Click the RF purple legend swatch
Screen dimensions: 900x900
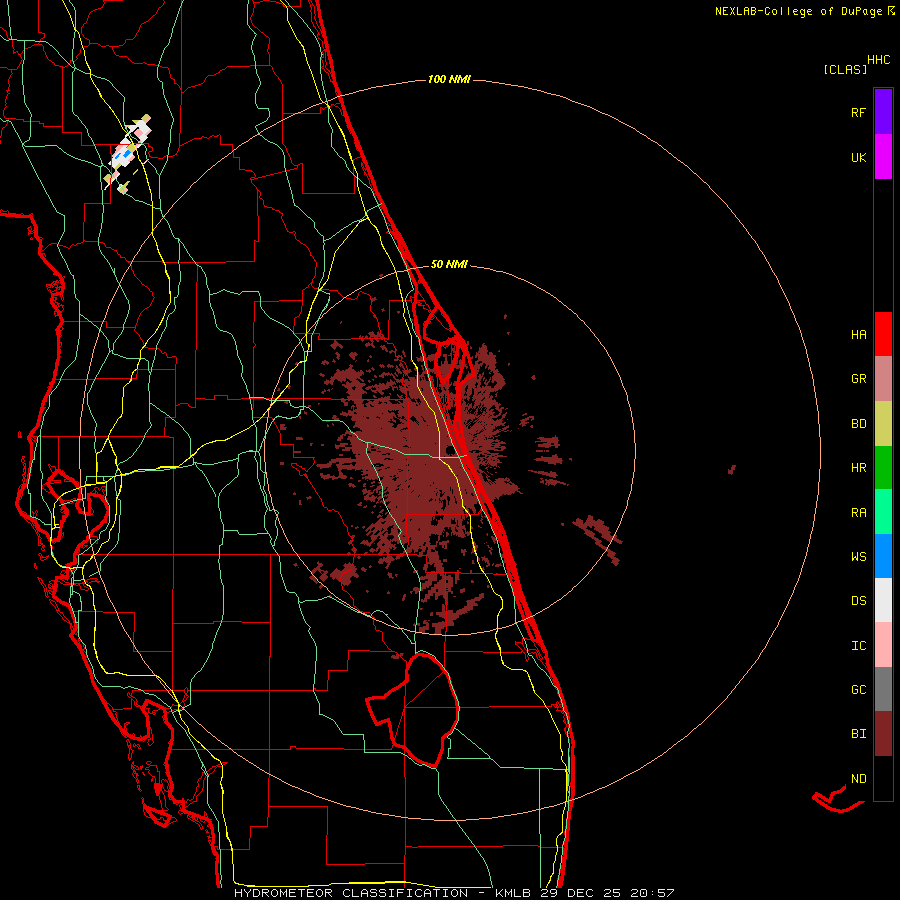(x=883, y=112)
